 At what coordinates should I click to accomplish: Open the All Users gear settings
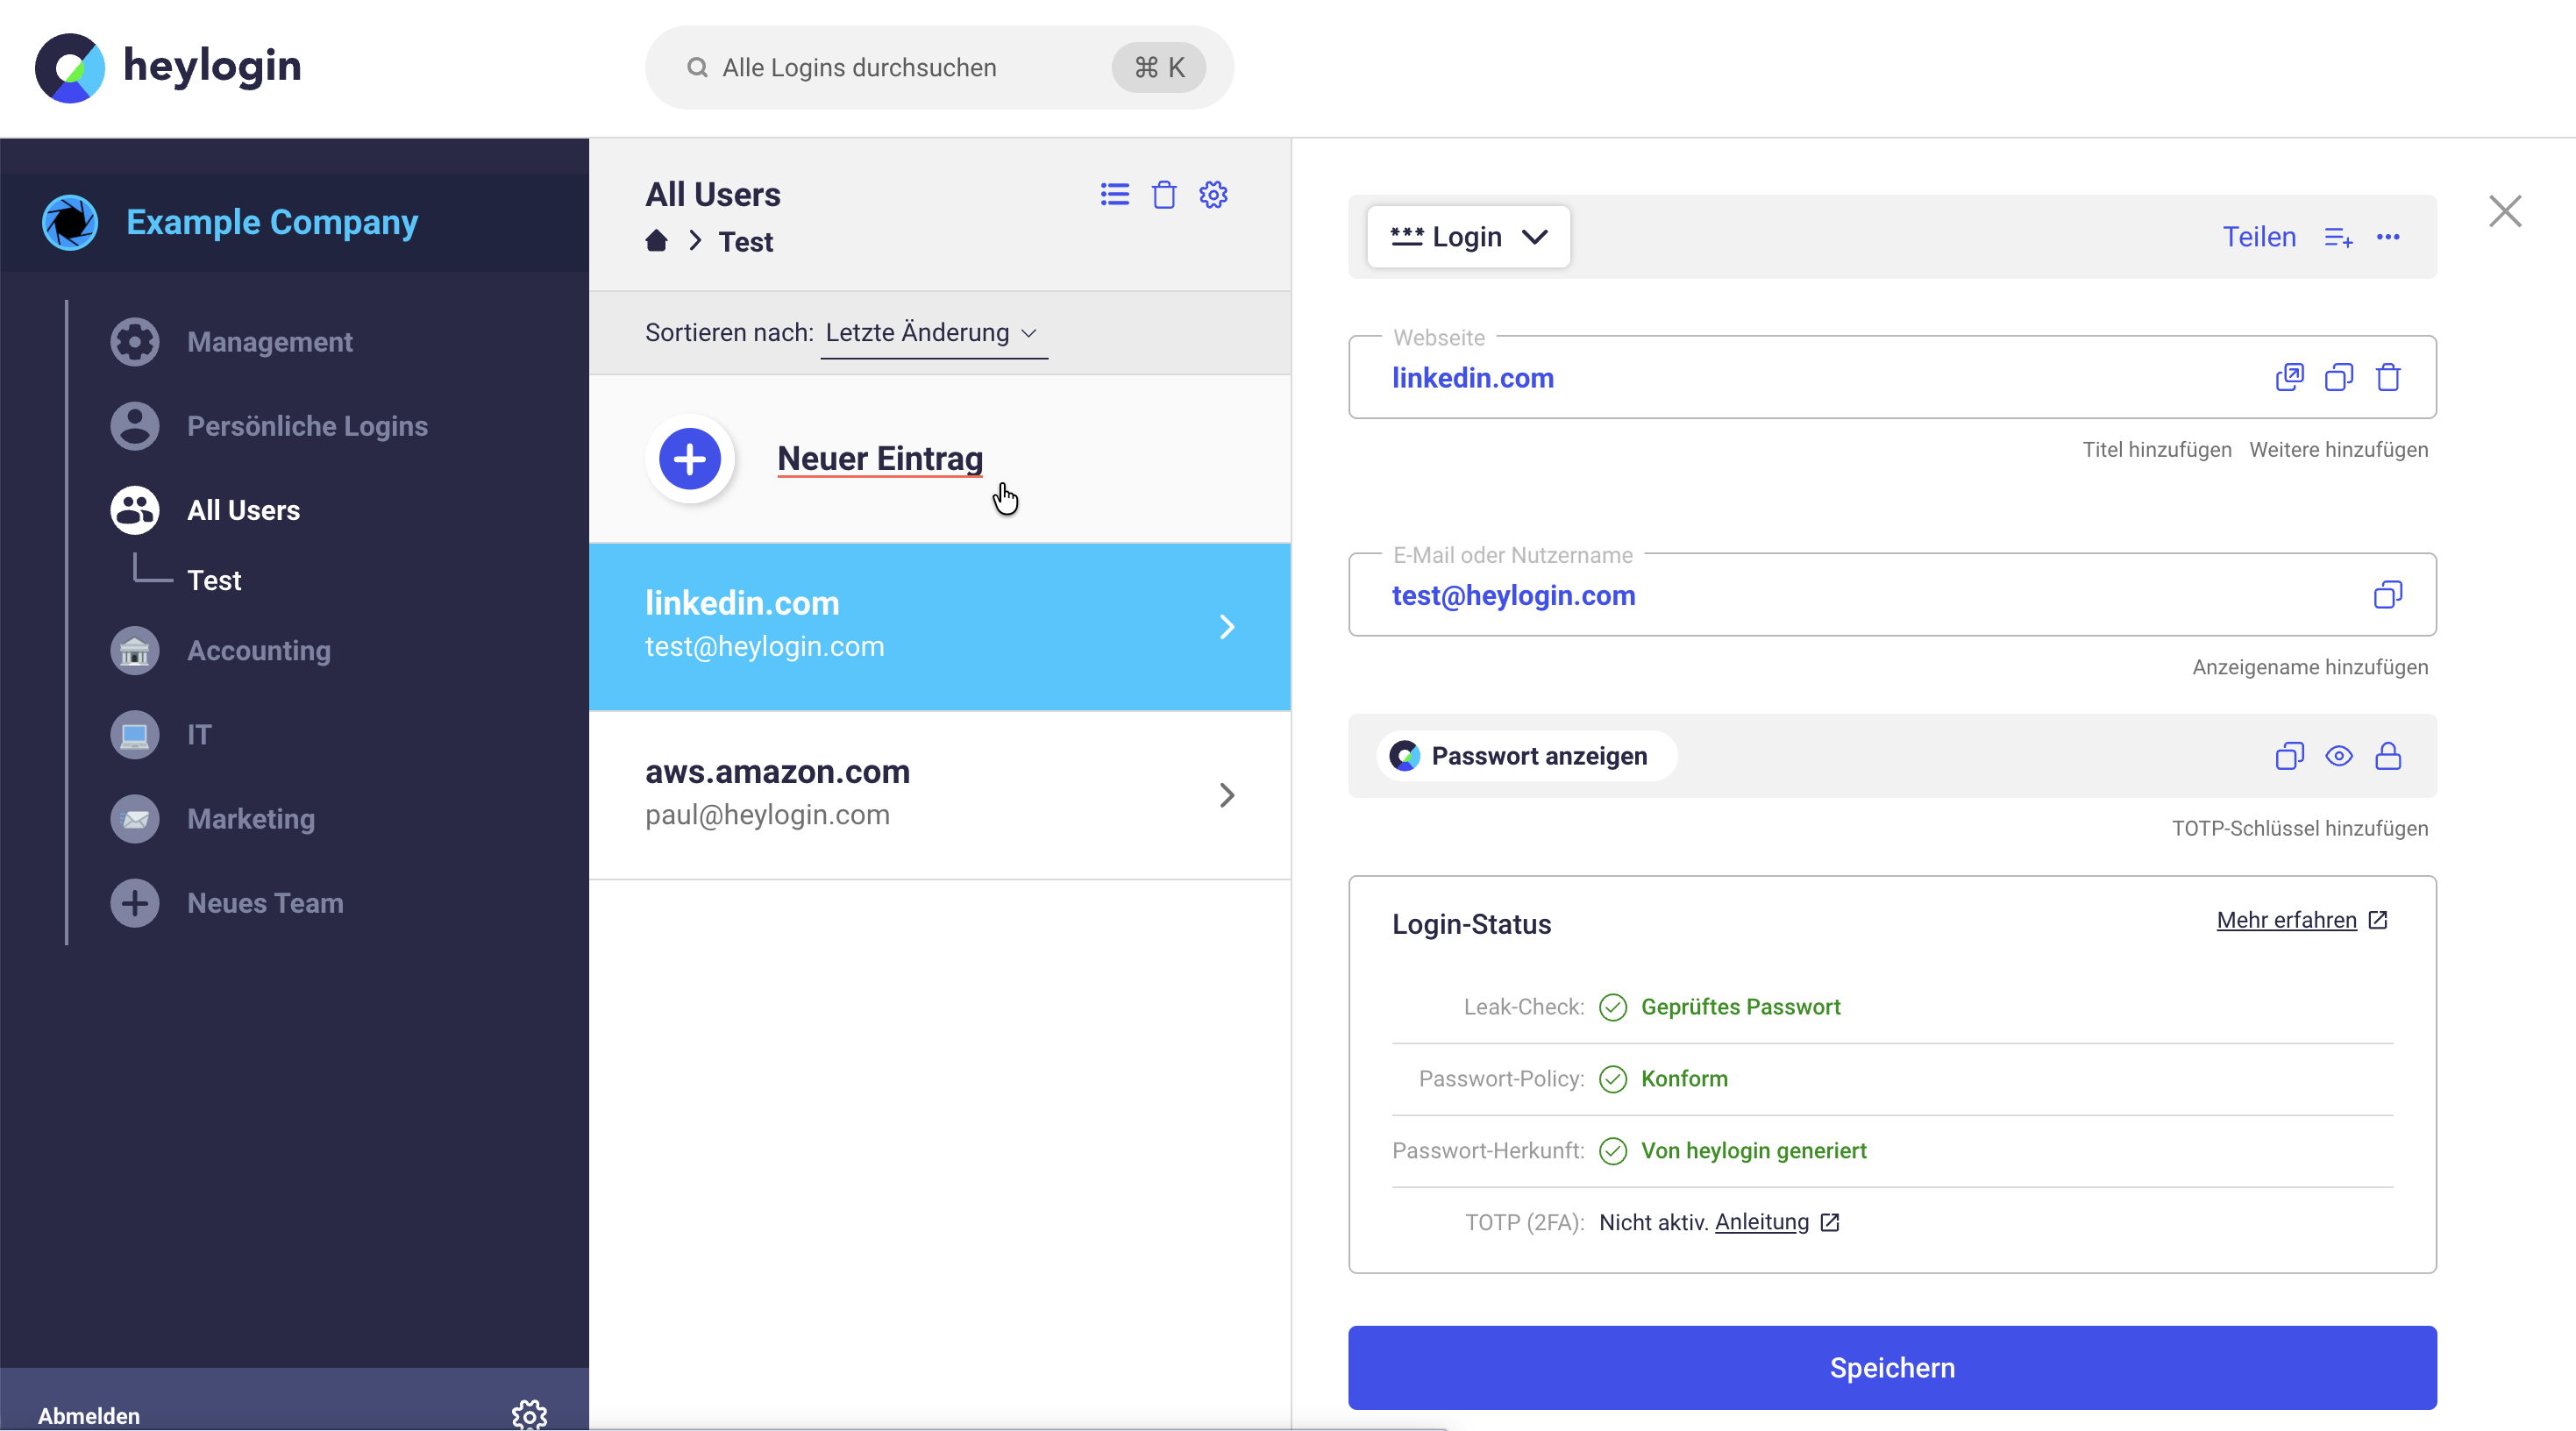click(1213, 194)
